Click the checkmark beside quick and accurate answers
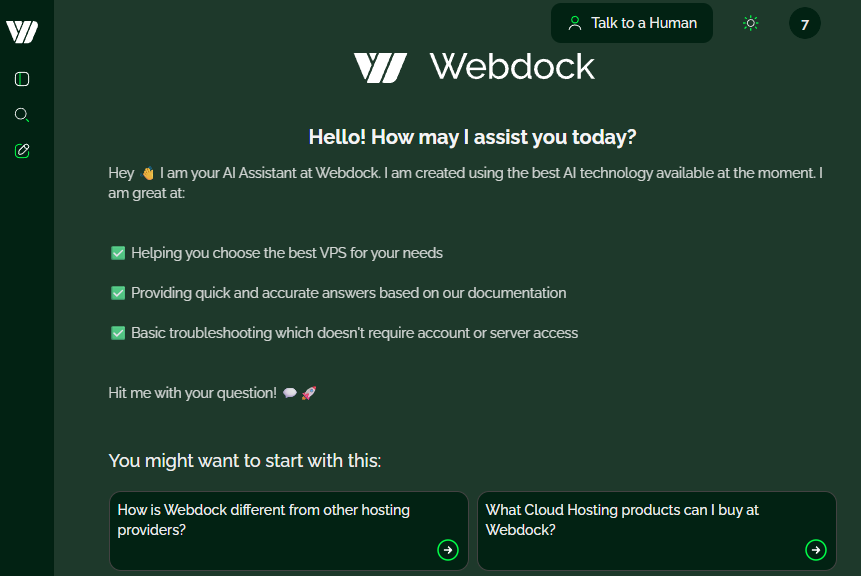861x576 pixels. pyautogui.click(x=118, y=293)
